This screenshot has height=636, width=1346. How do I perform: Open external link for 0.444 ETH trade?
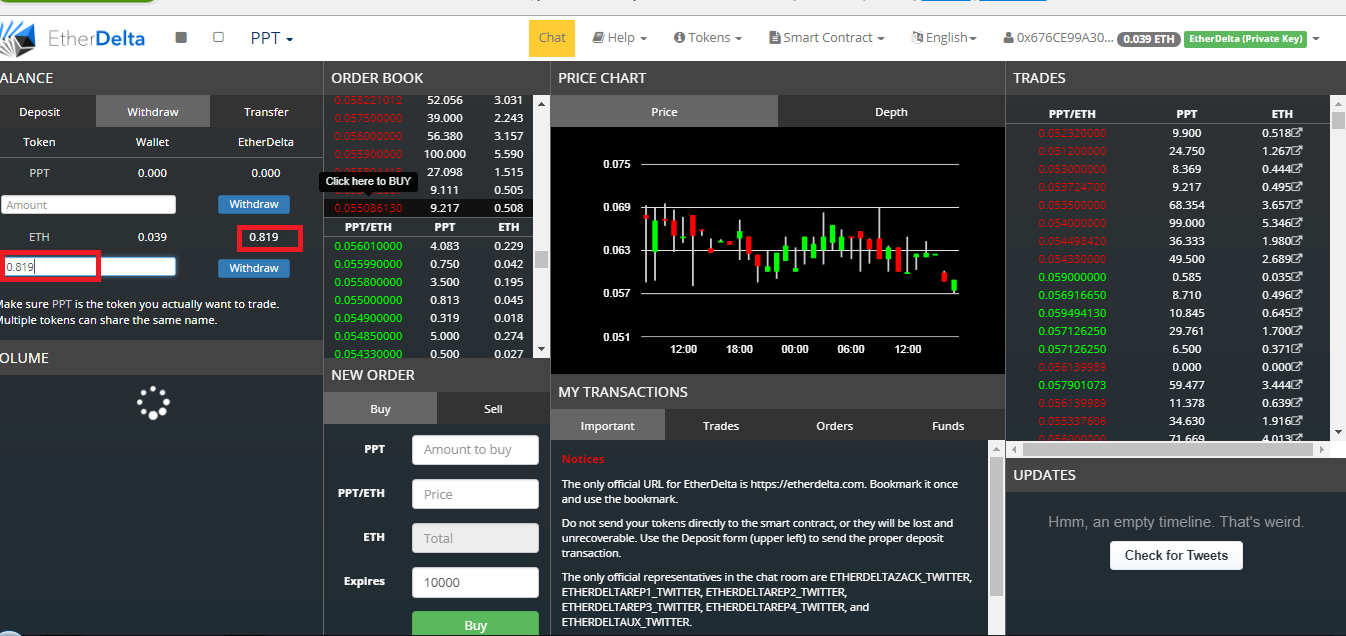[x=1297, y=169]
